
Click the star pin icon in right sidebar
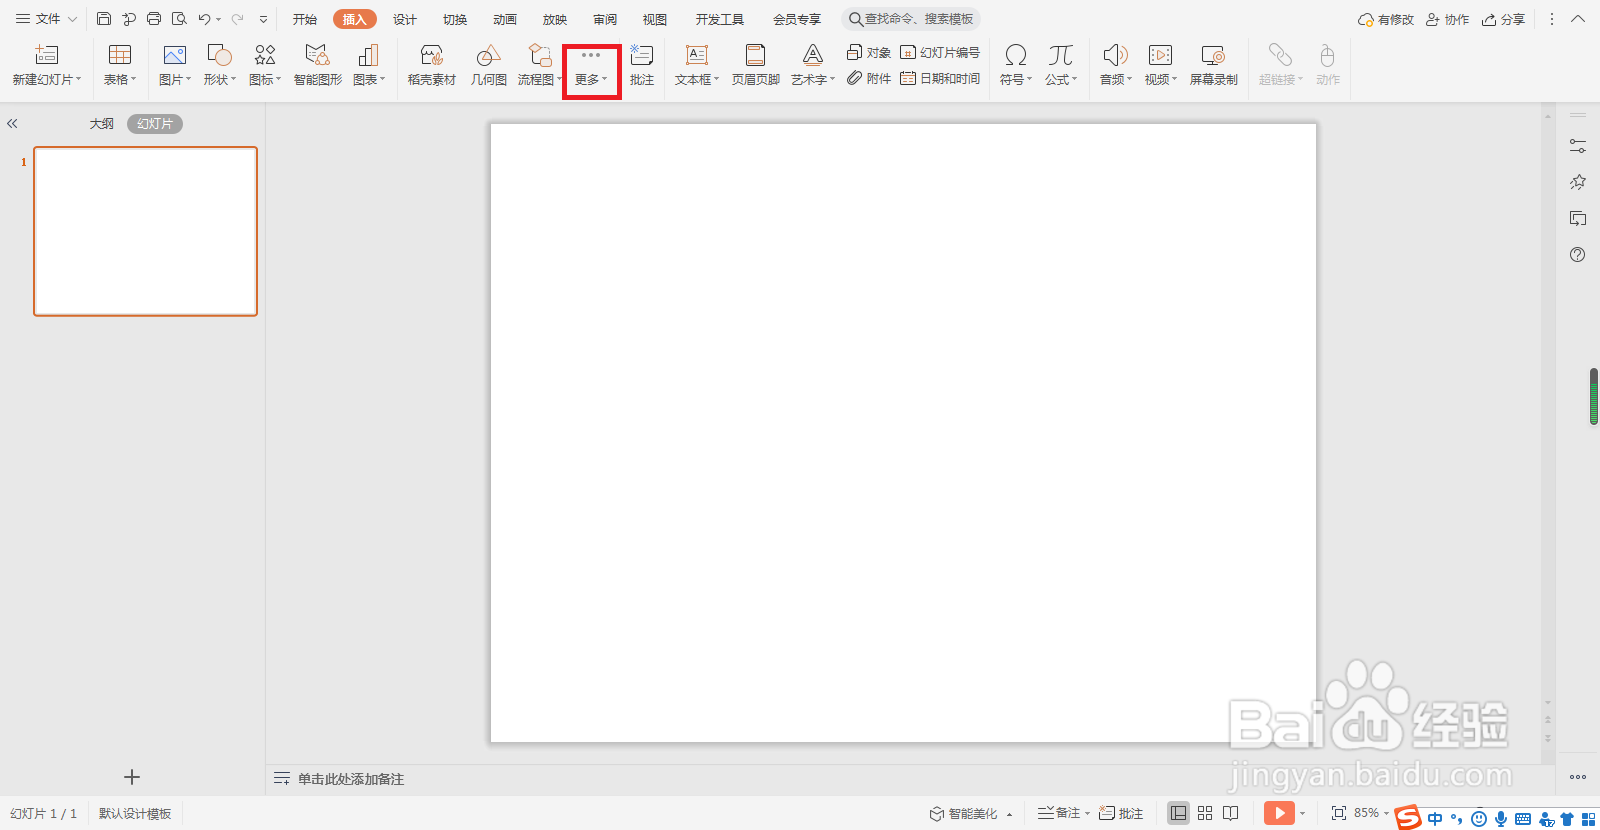coord(1578,182)
